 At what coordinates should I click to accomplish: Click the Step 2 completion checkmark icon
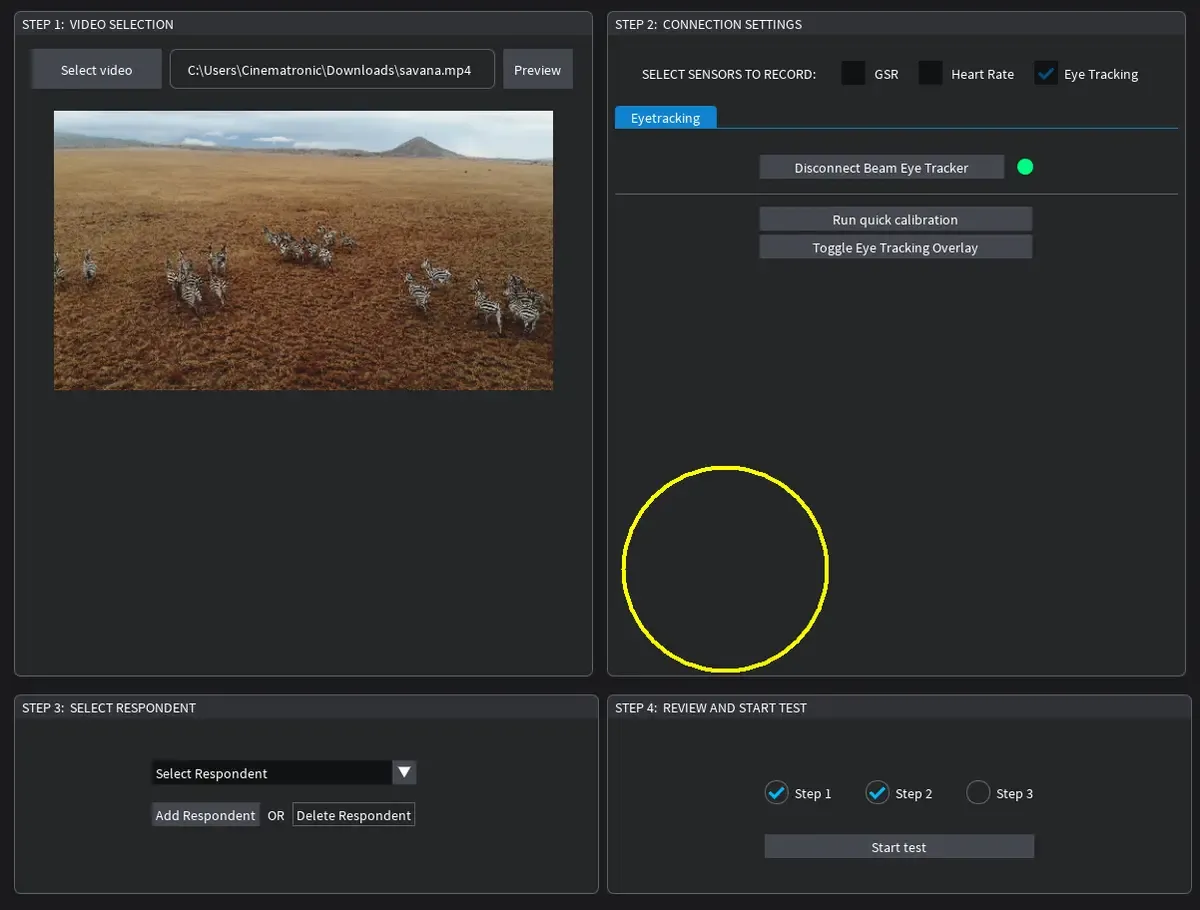click(877, 792)
